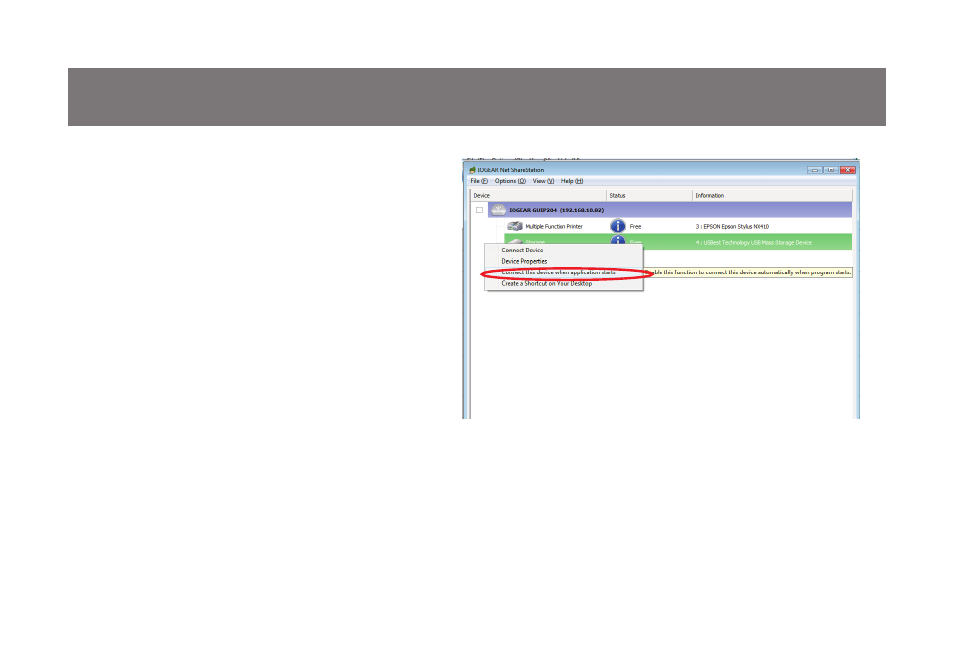Viewport: 954px width, 664px height.
Task: Click the Multiple Function Printer icon
Action: [515, 226]
